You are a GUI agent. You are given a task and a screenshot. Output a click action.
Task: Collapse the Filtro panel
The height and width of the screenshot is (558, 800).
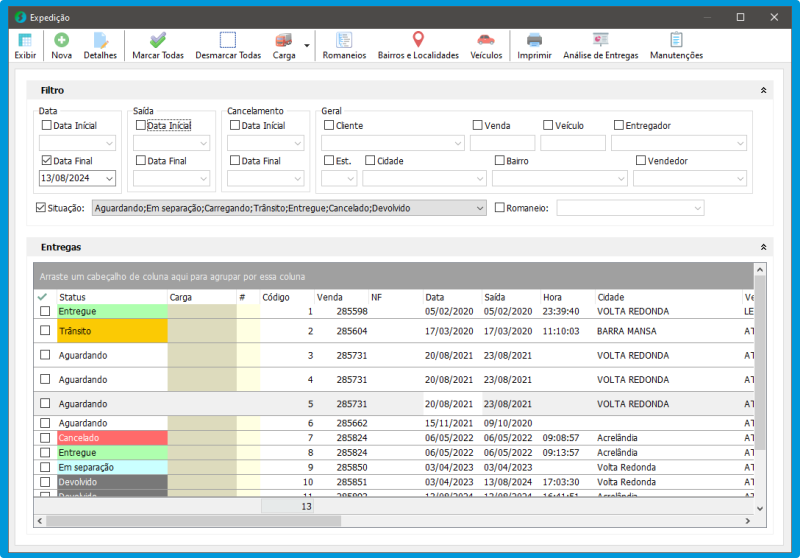click(763, 90)
